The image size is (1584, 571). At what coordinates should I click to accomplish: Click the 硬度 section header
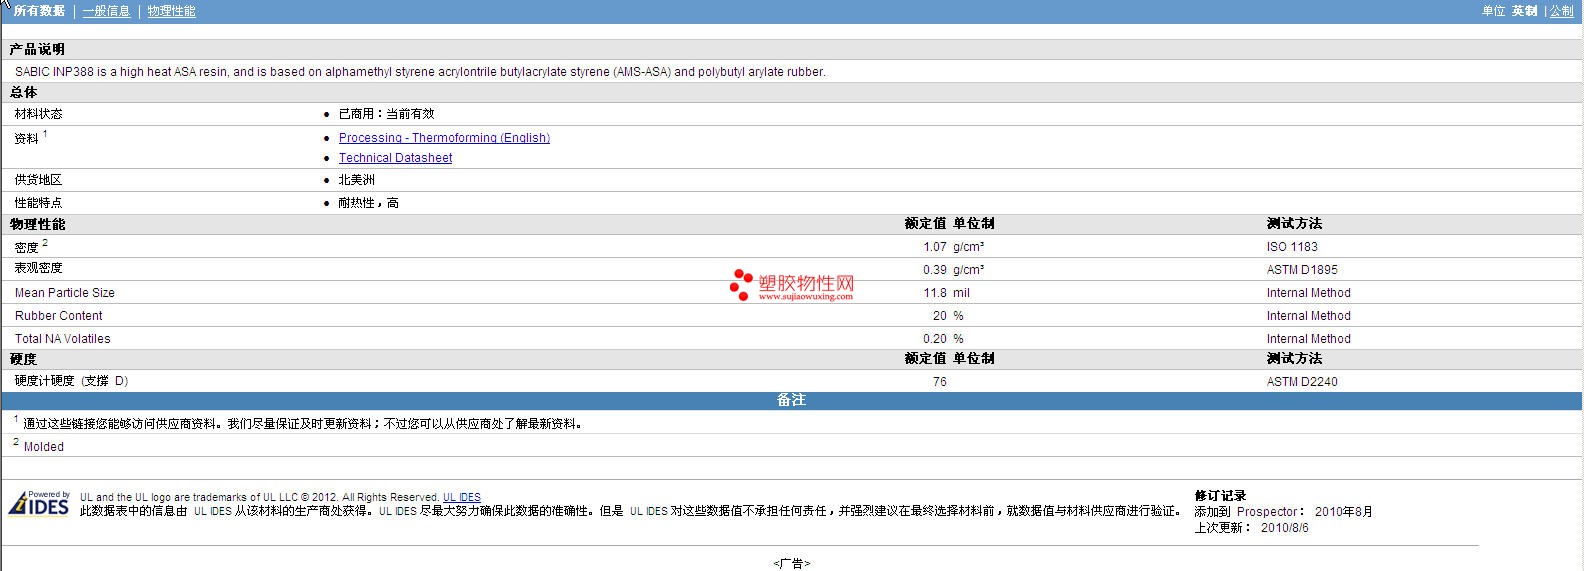coord(23,359)
